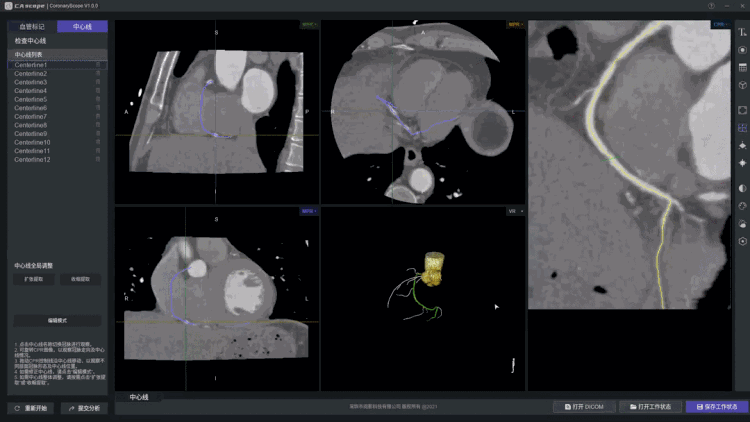Click the 中心线全局调整 section label
The width and height of the screenshot is (750, 422).
point(33,266)
